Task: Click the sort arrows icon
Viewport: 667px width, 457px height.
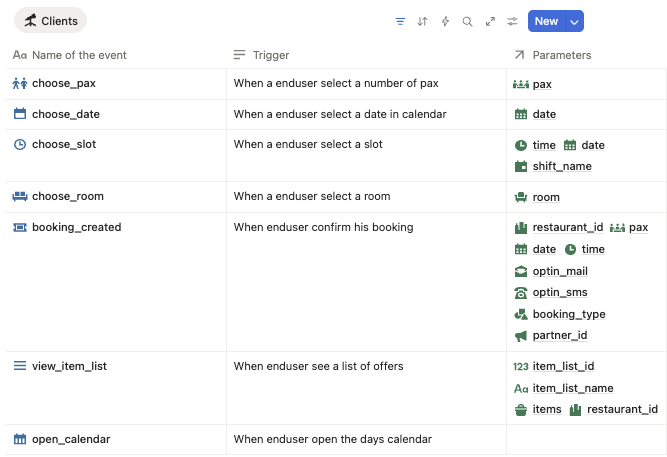Action: point(422,21)
